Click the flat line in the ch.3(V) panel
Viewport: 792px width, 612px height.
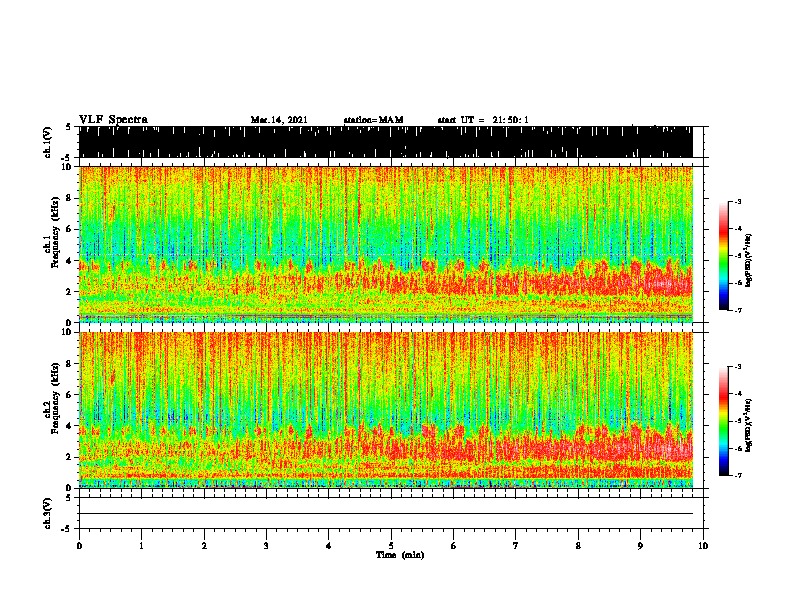click(x=386, y=514)
